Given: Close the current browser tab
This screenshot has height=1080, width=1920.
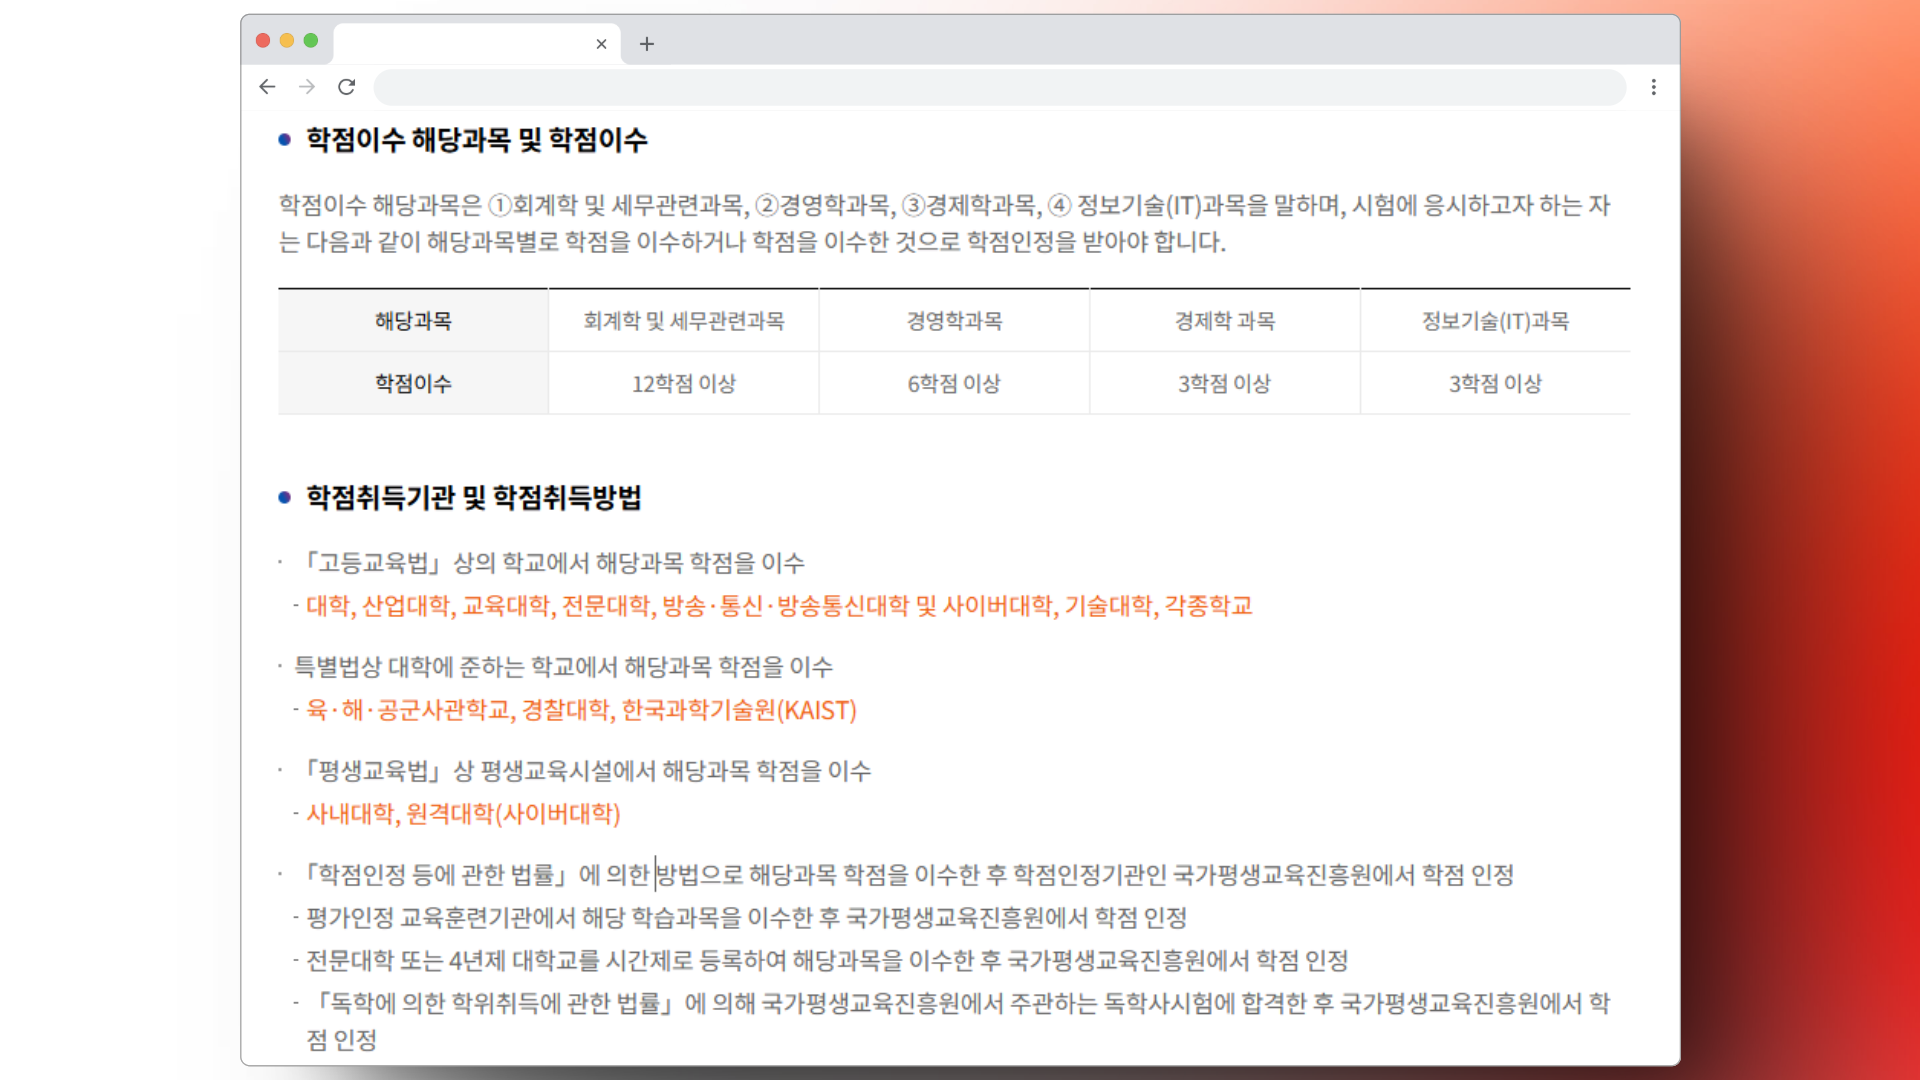Looking at the screenshot, I should coord(601,44).
